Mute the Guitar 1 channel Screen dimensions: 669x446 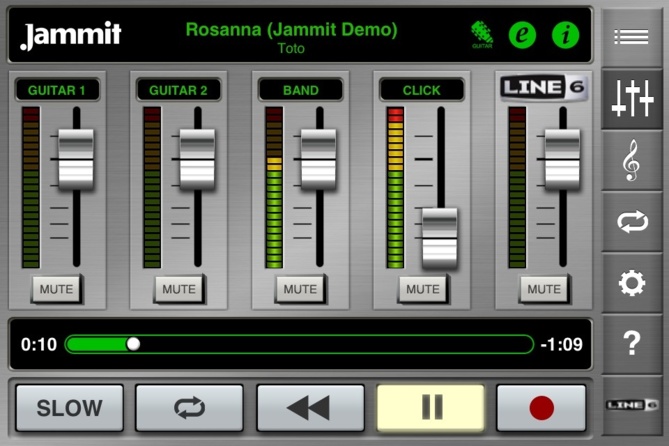coord(57,289)
